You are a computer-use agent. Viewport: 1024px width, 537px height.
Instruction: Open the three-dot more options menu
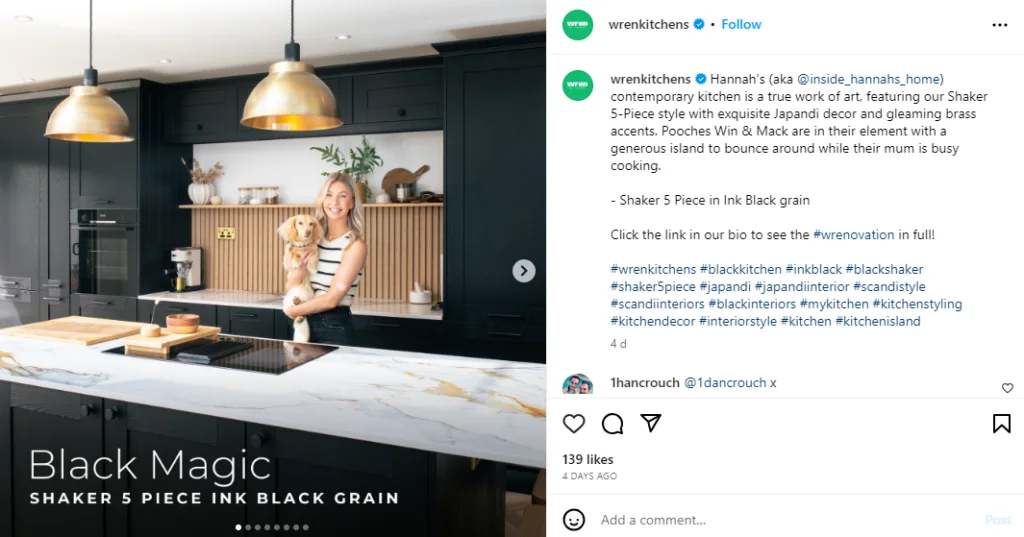pos(999,25)
